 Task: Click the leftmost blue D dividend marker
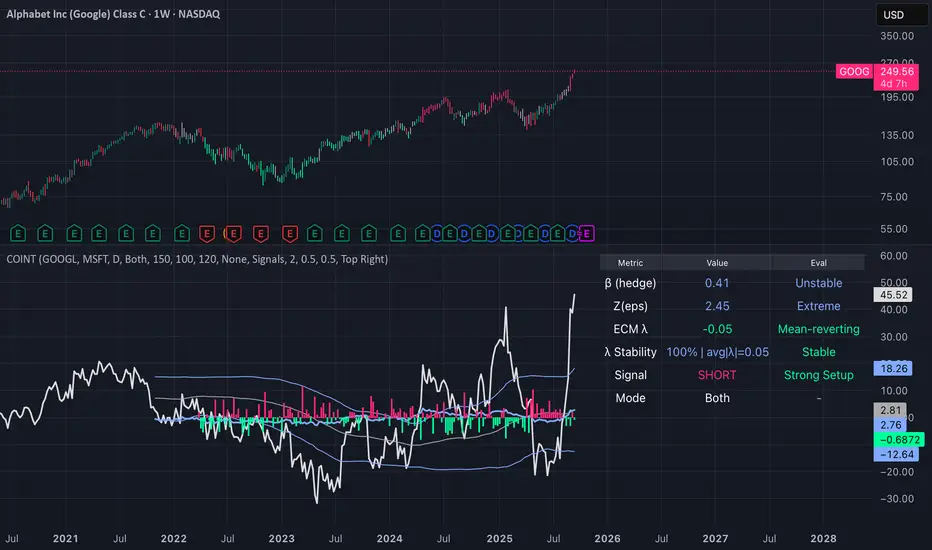point(437,234)
